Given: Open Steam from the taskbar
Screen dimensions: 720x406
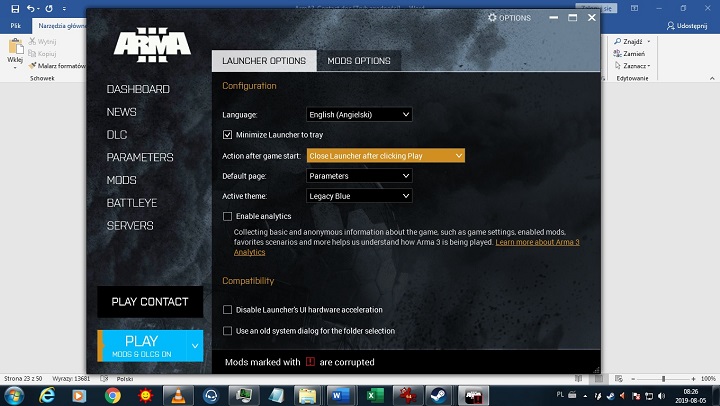Looking at the screenshot, I should pos(437,395).
